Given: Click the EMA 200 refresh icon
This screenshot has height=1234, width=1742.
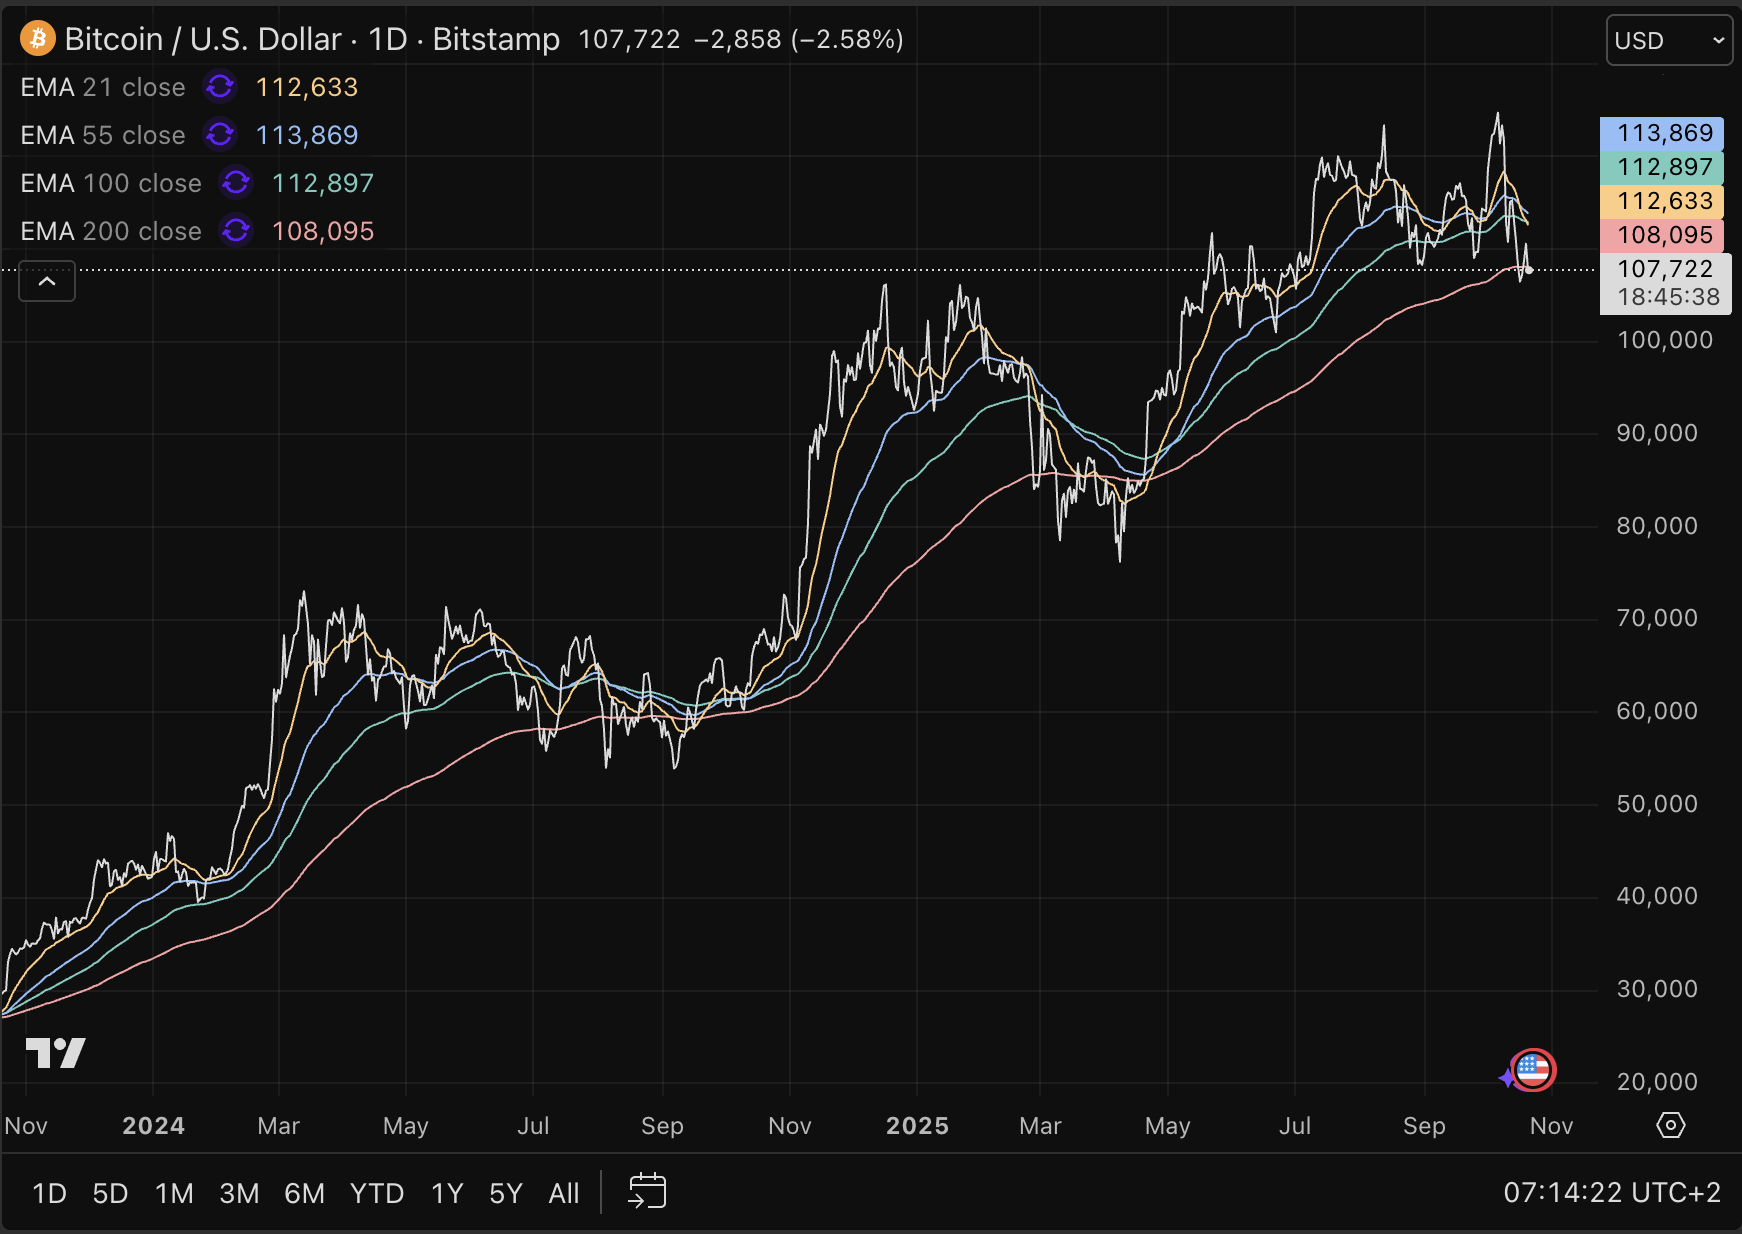Looking at the screenshot, I should click(x=236, y=230).
